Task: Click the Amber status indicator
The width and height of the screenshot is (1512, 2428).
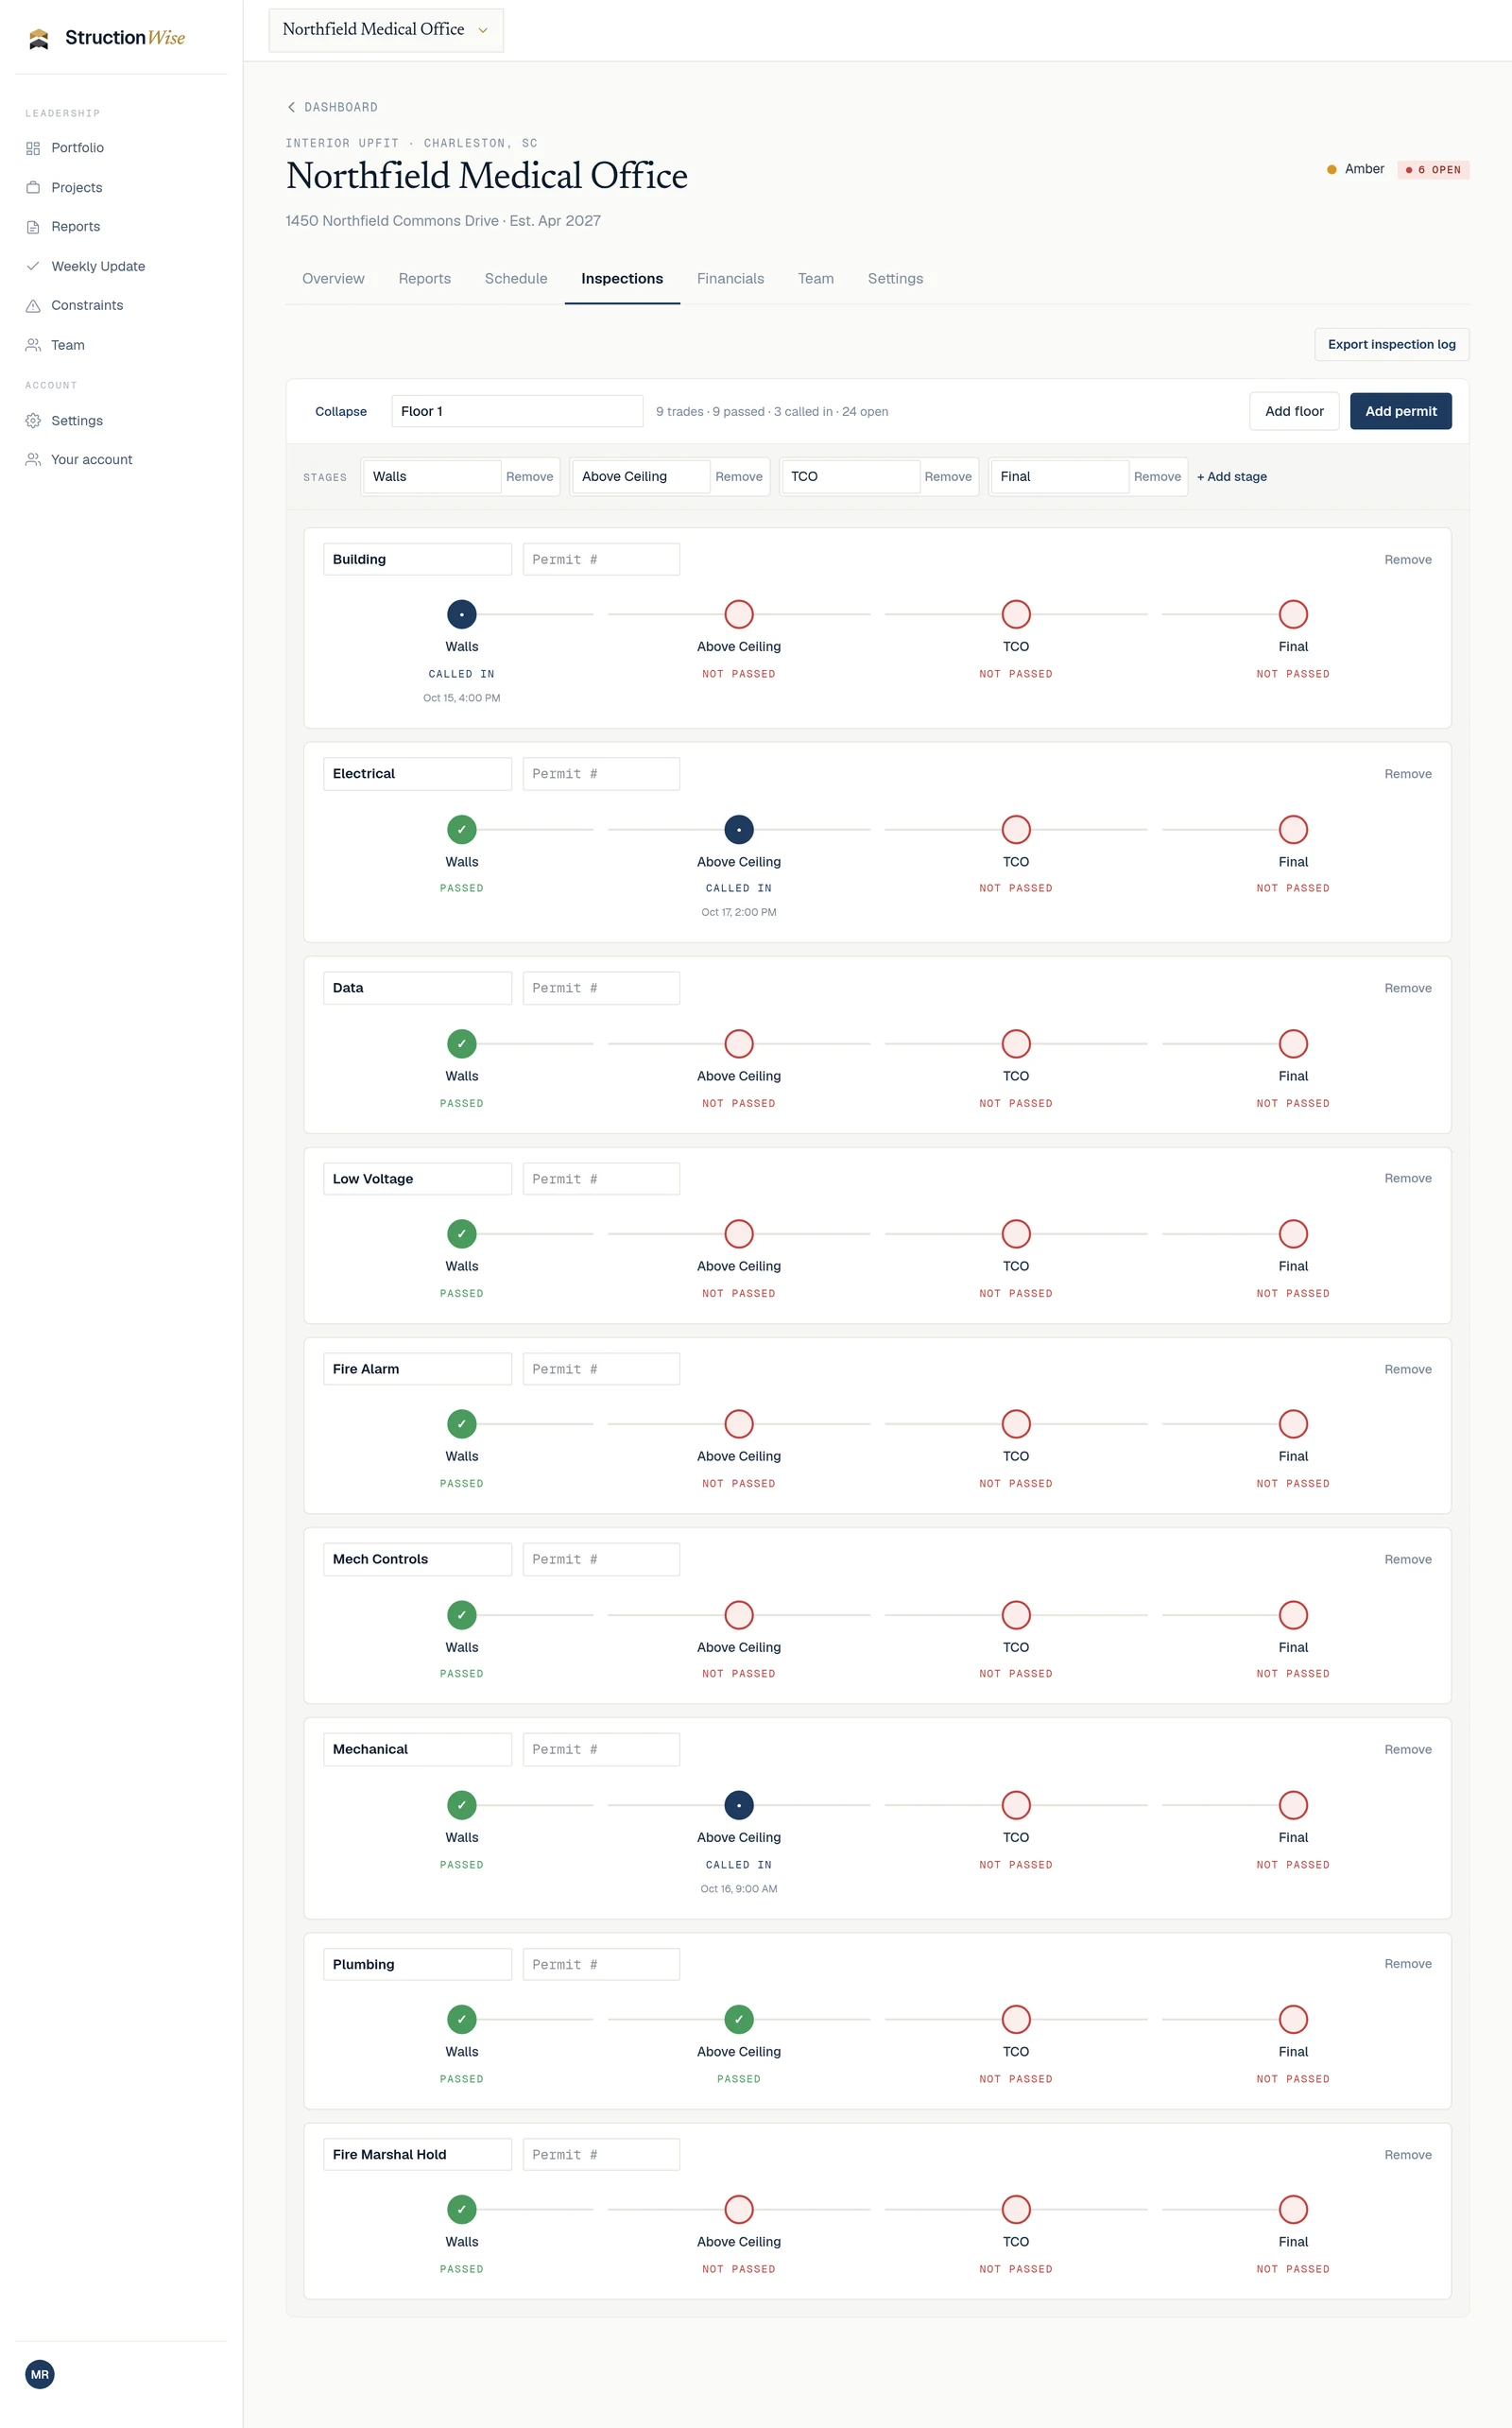Action: (x=1355, y=169)
